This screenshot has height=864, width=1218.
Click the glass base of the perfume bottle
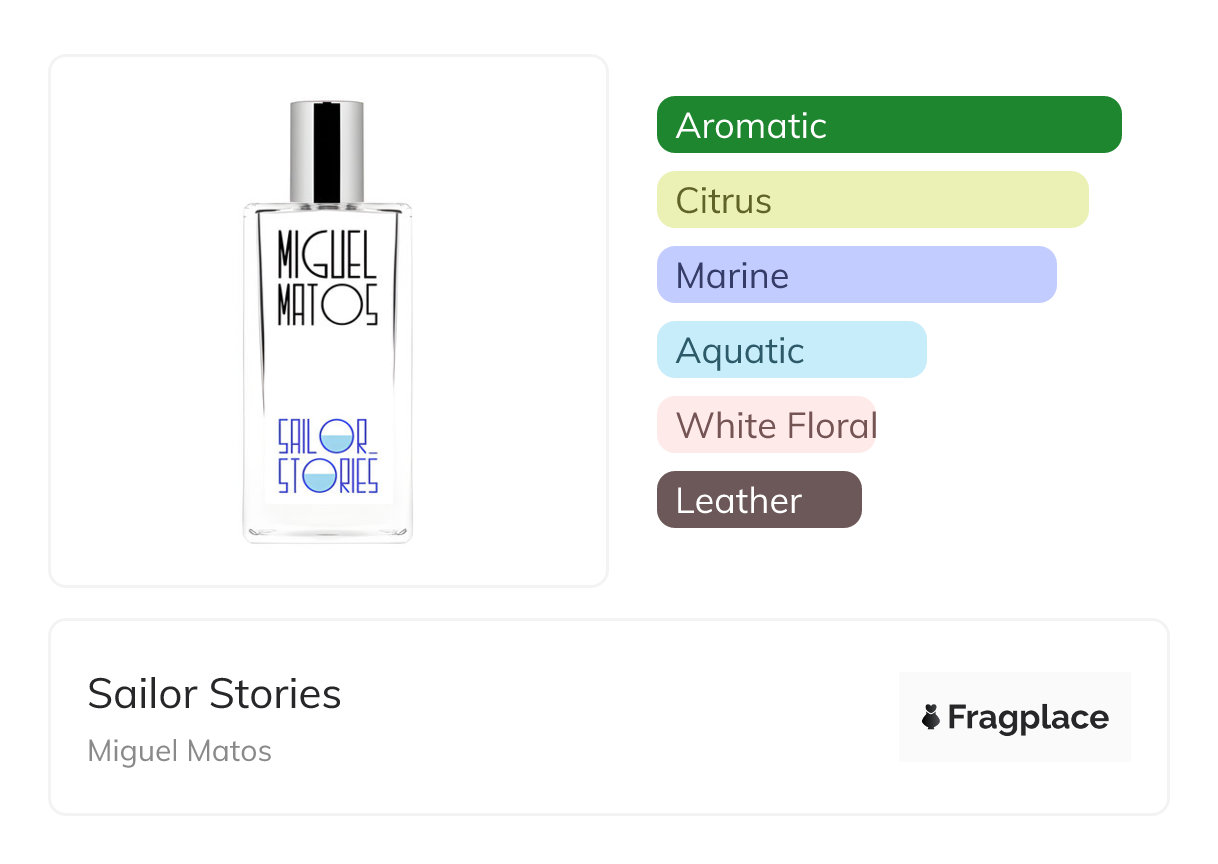coord(328,528)
